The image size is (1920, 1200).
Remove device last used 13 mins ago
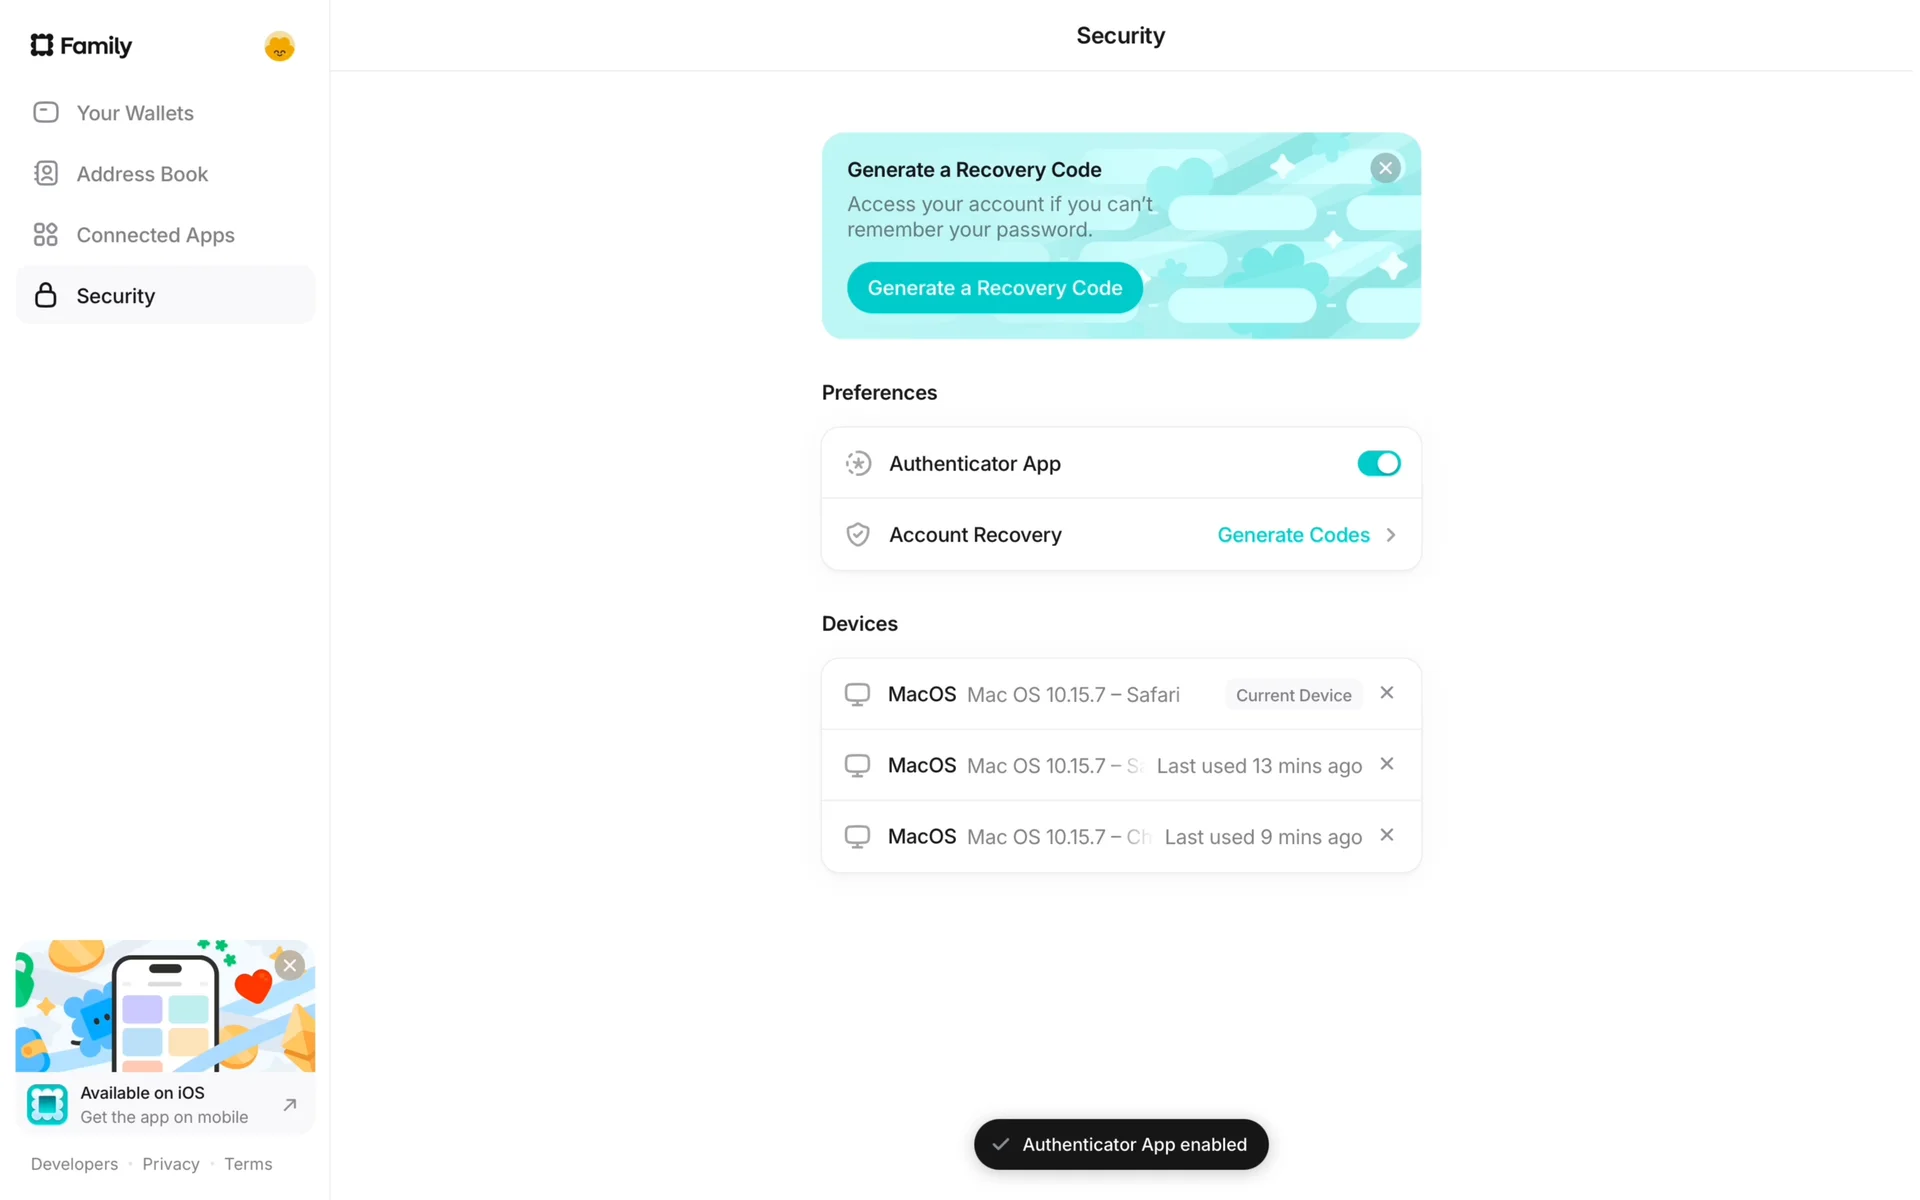(x=1387, y=764)
